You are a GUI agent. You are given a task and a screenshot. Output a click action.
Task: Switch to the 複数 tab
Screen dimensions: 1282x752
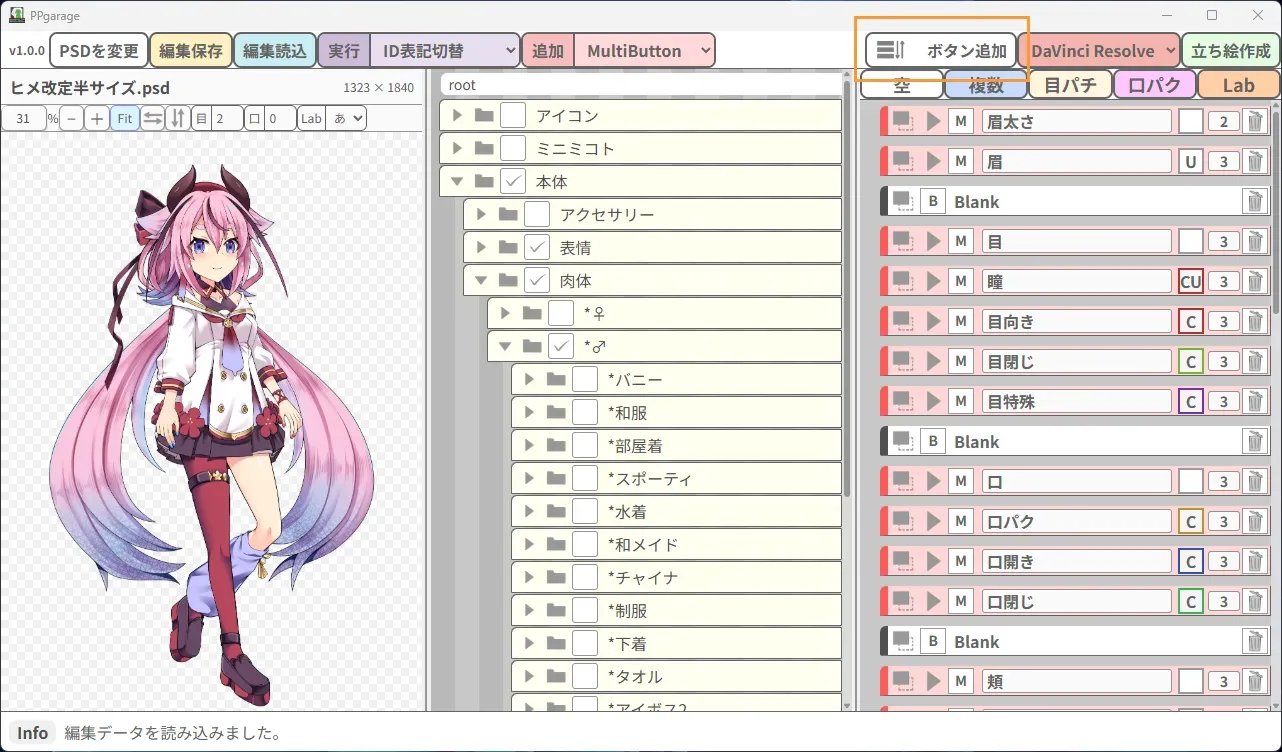click(x=986, y=85)
